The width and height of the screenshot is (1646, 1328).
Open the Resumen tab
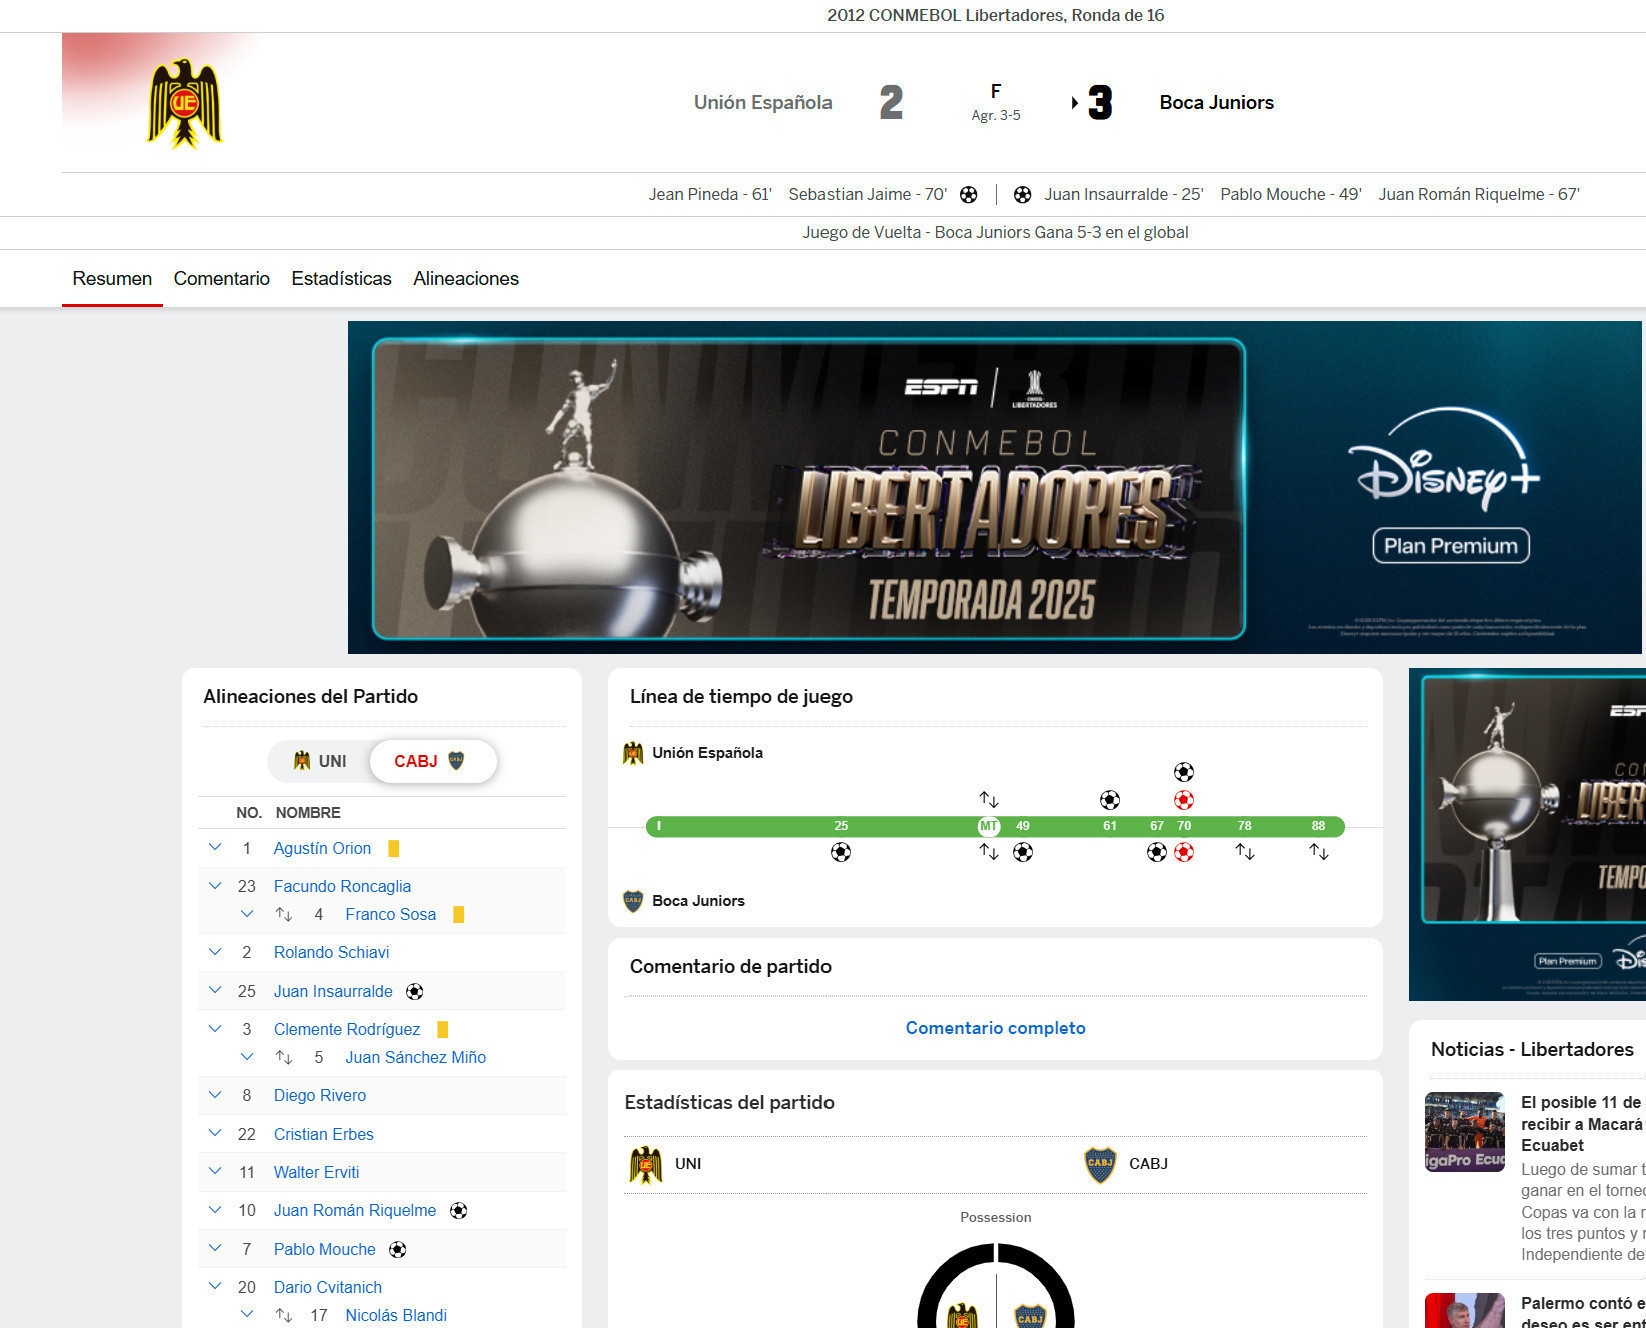[x=112, y=278]
